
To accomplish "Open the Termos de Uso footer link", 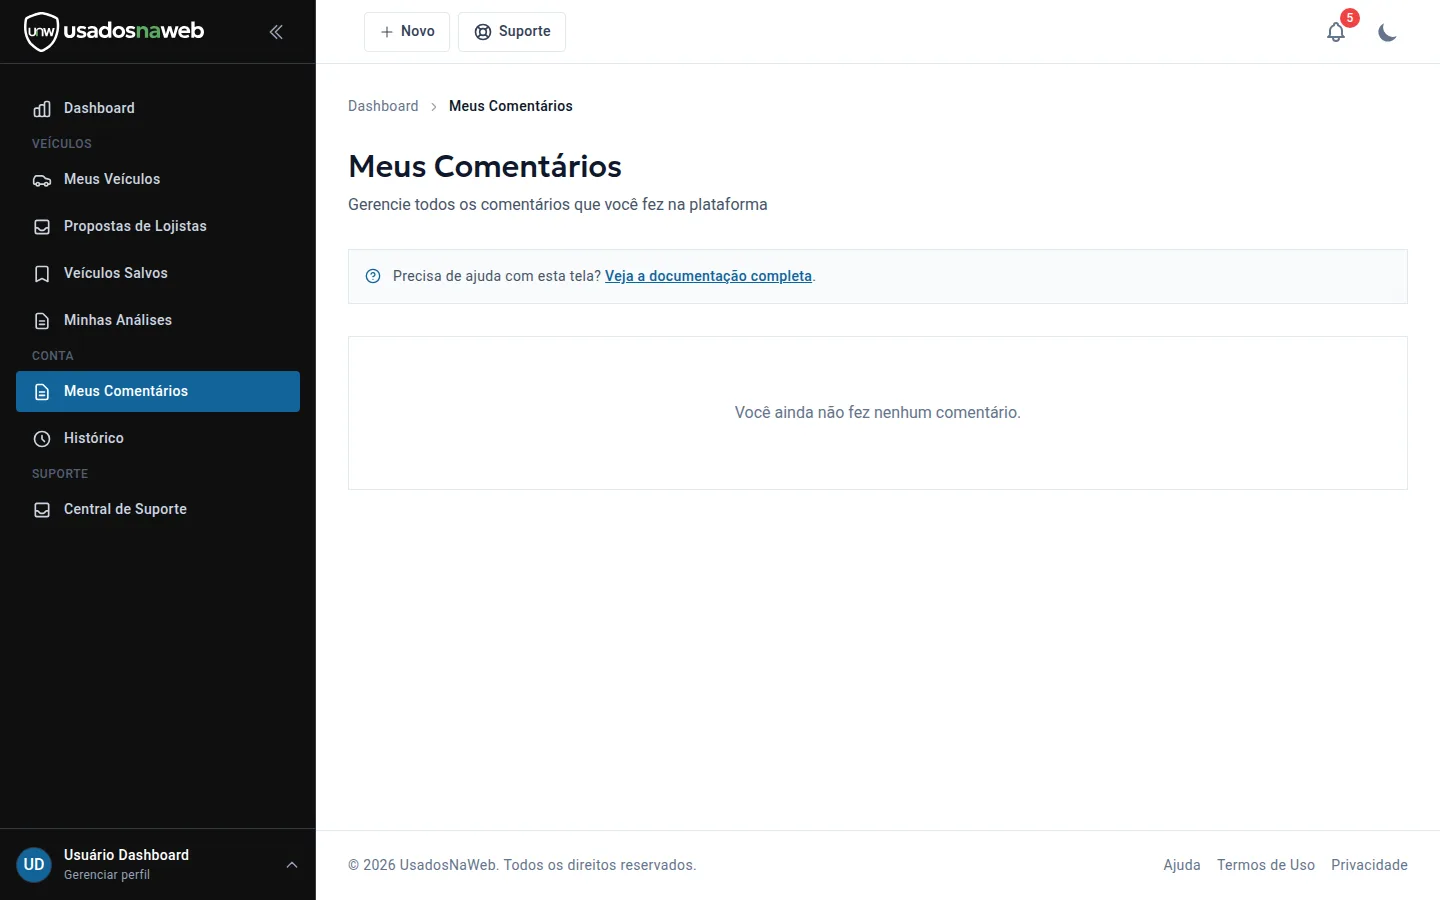I will (x=1266, y=865).
